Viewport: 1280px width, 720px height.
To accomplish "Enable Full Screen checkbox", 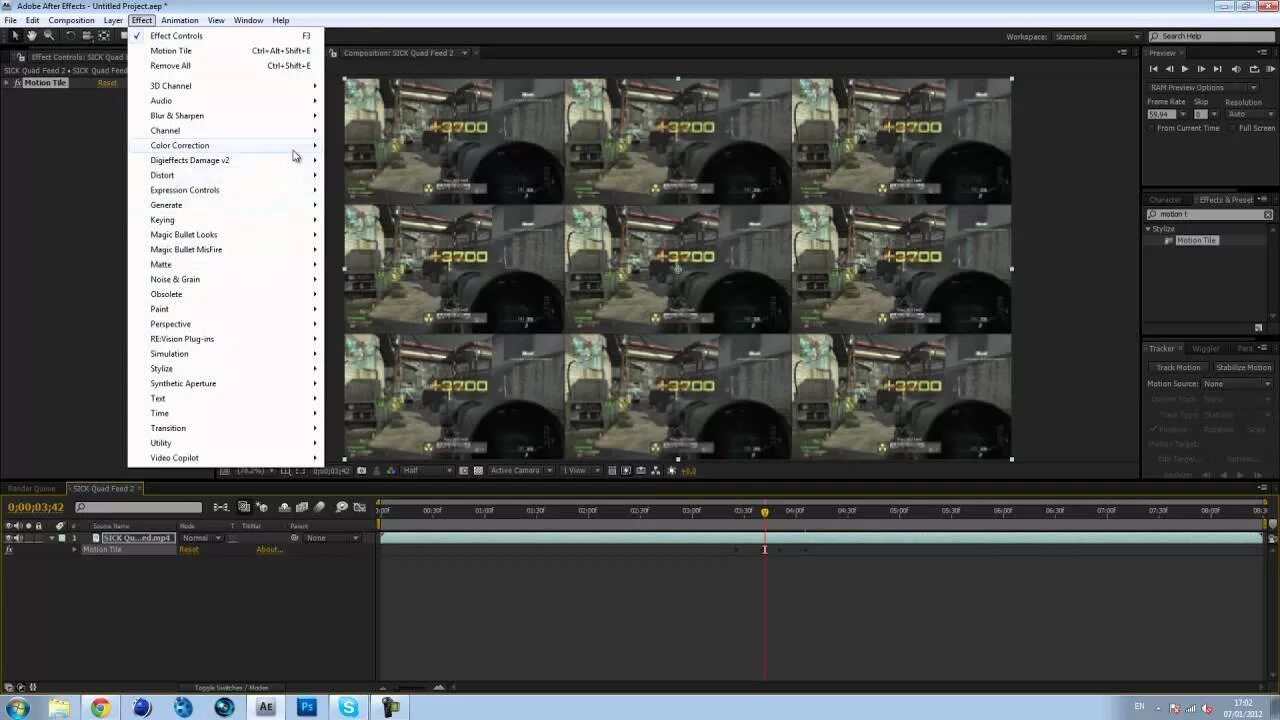I will (1233, 128).
